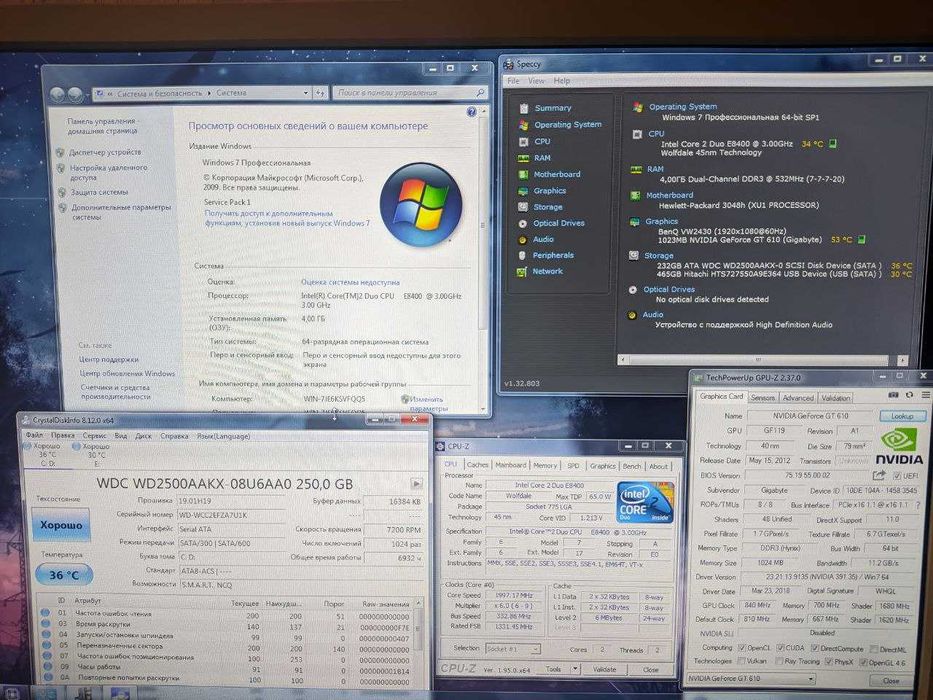
Task: Open the Socket #1 selection dropdown in CPU-Z
Action: [x=513, y=649]
